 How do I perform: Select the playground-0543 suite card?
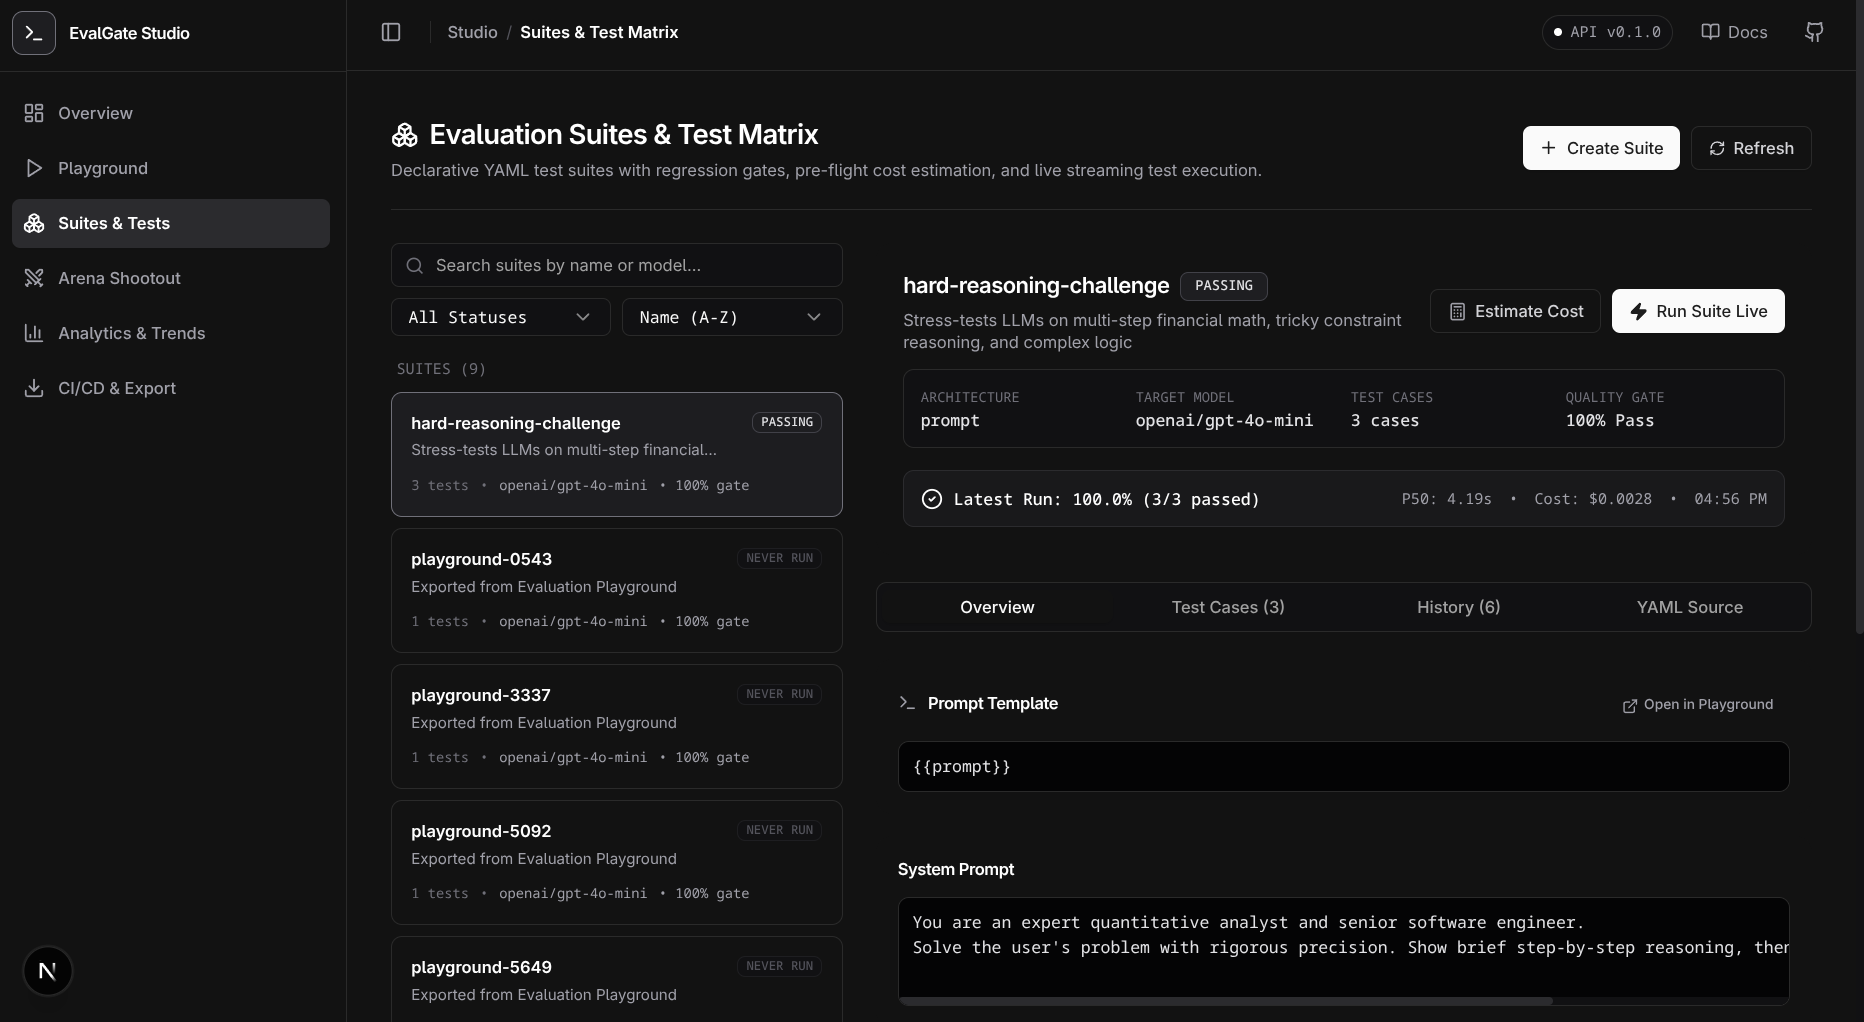[x=617, y=590]
